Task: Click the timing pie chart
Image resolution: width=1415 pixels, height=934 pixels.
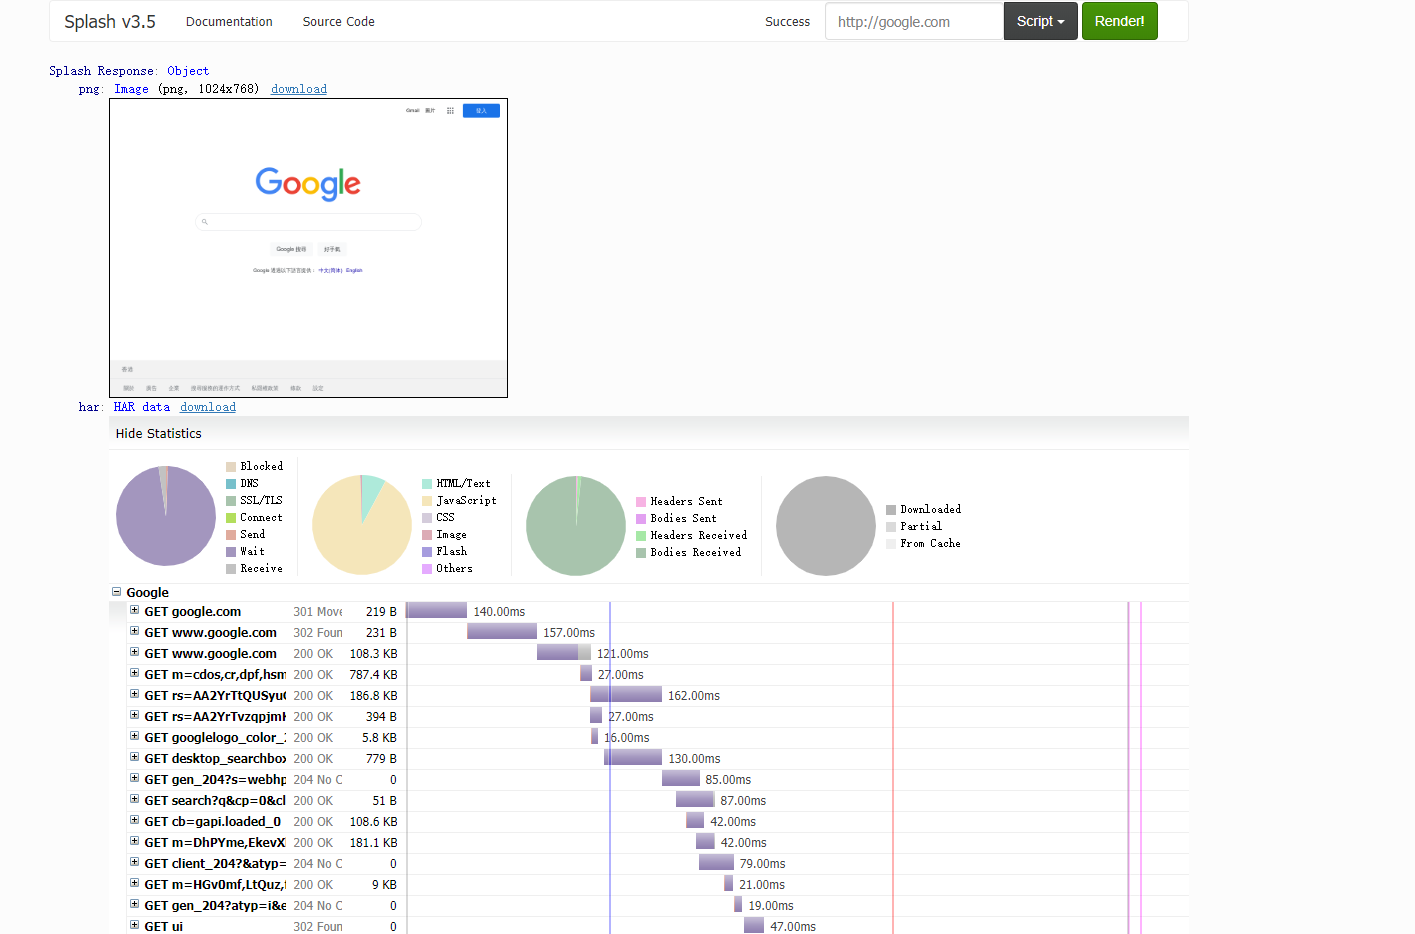Action: point(166,516)
